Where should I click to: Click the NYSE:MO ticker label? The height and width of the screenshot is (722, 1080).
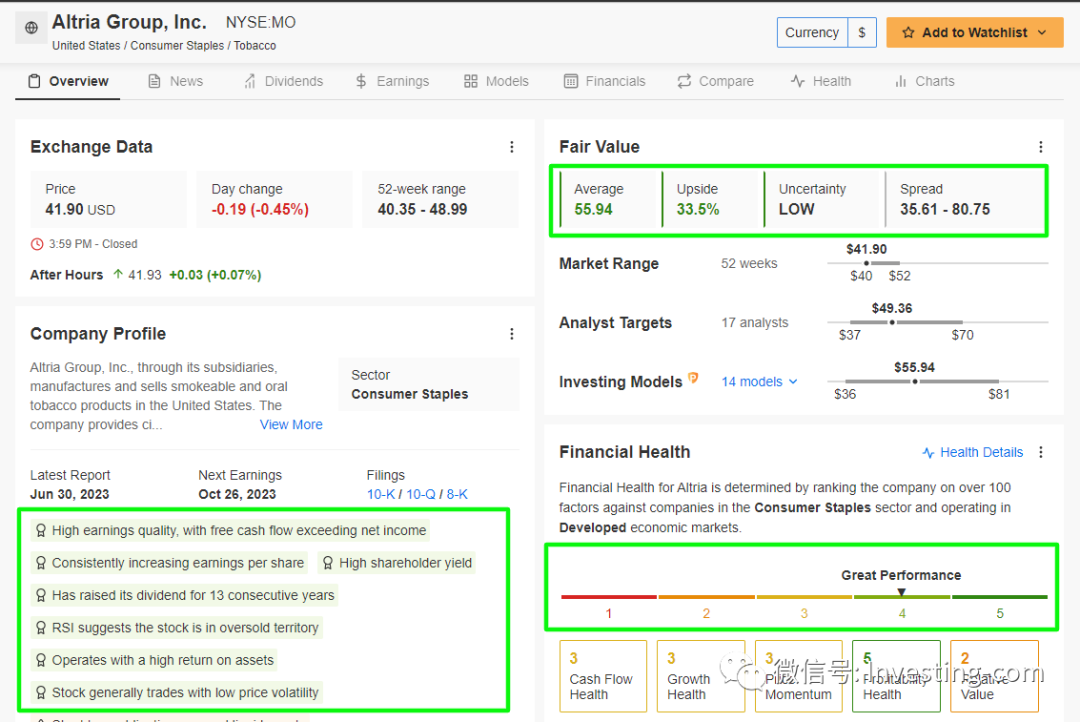coord(260,23)
